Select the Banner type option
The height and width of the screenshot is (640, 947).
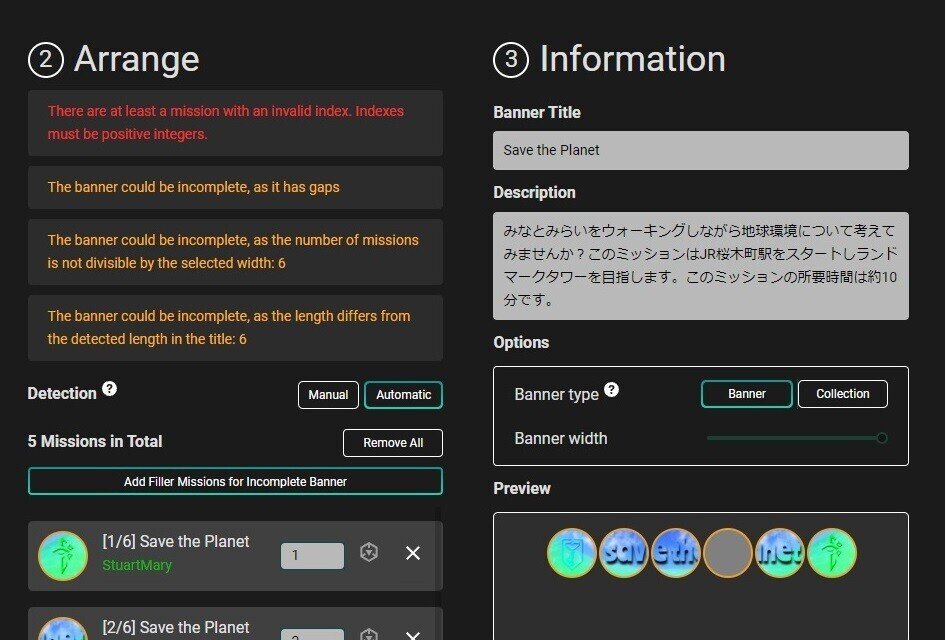coord(746,393)
